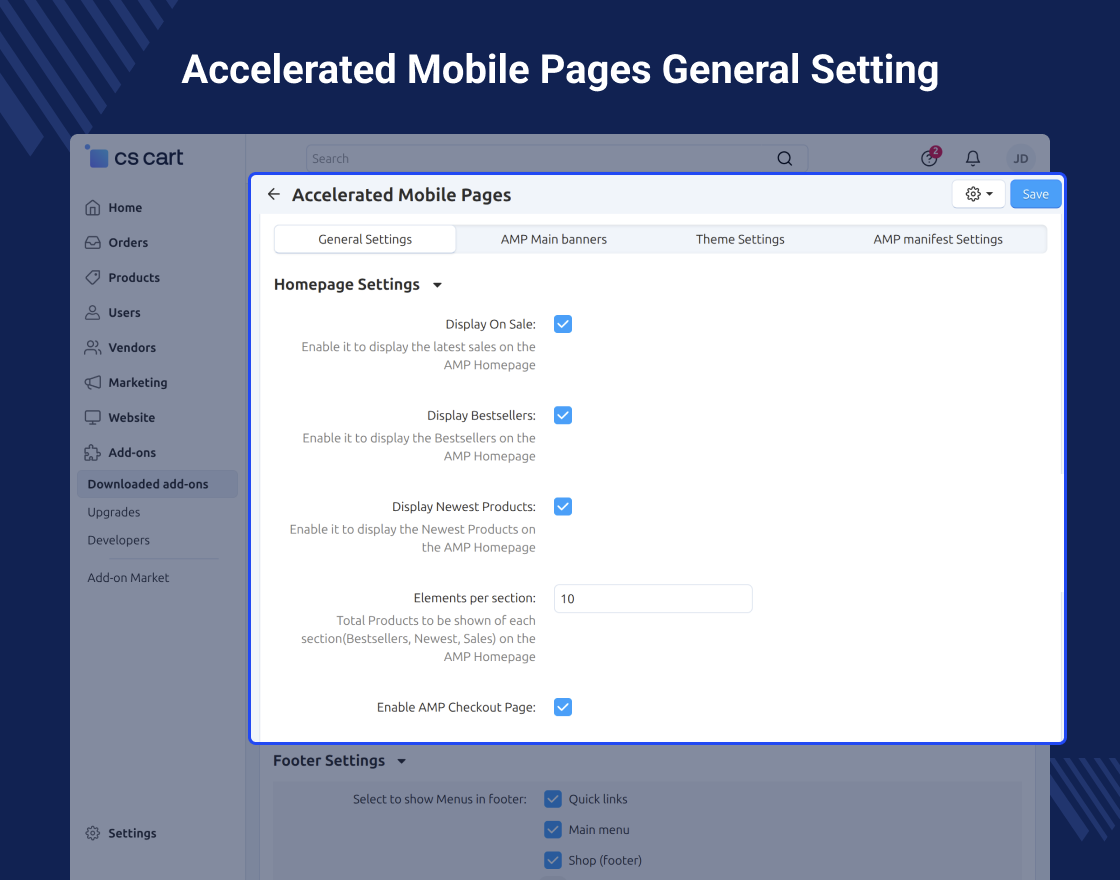The height and width of the screenshot is (880, 1120).
Task: Click the Vendors people icon
Action: point(93,348)
